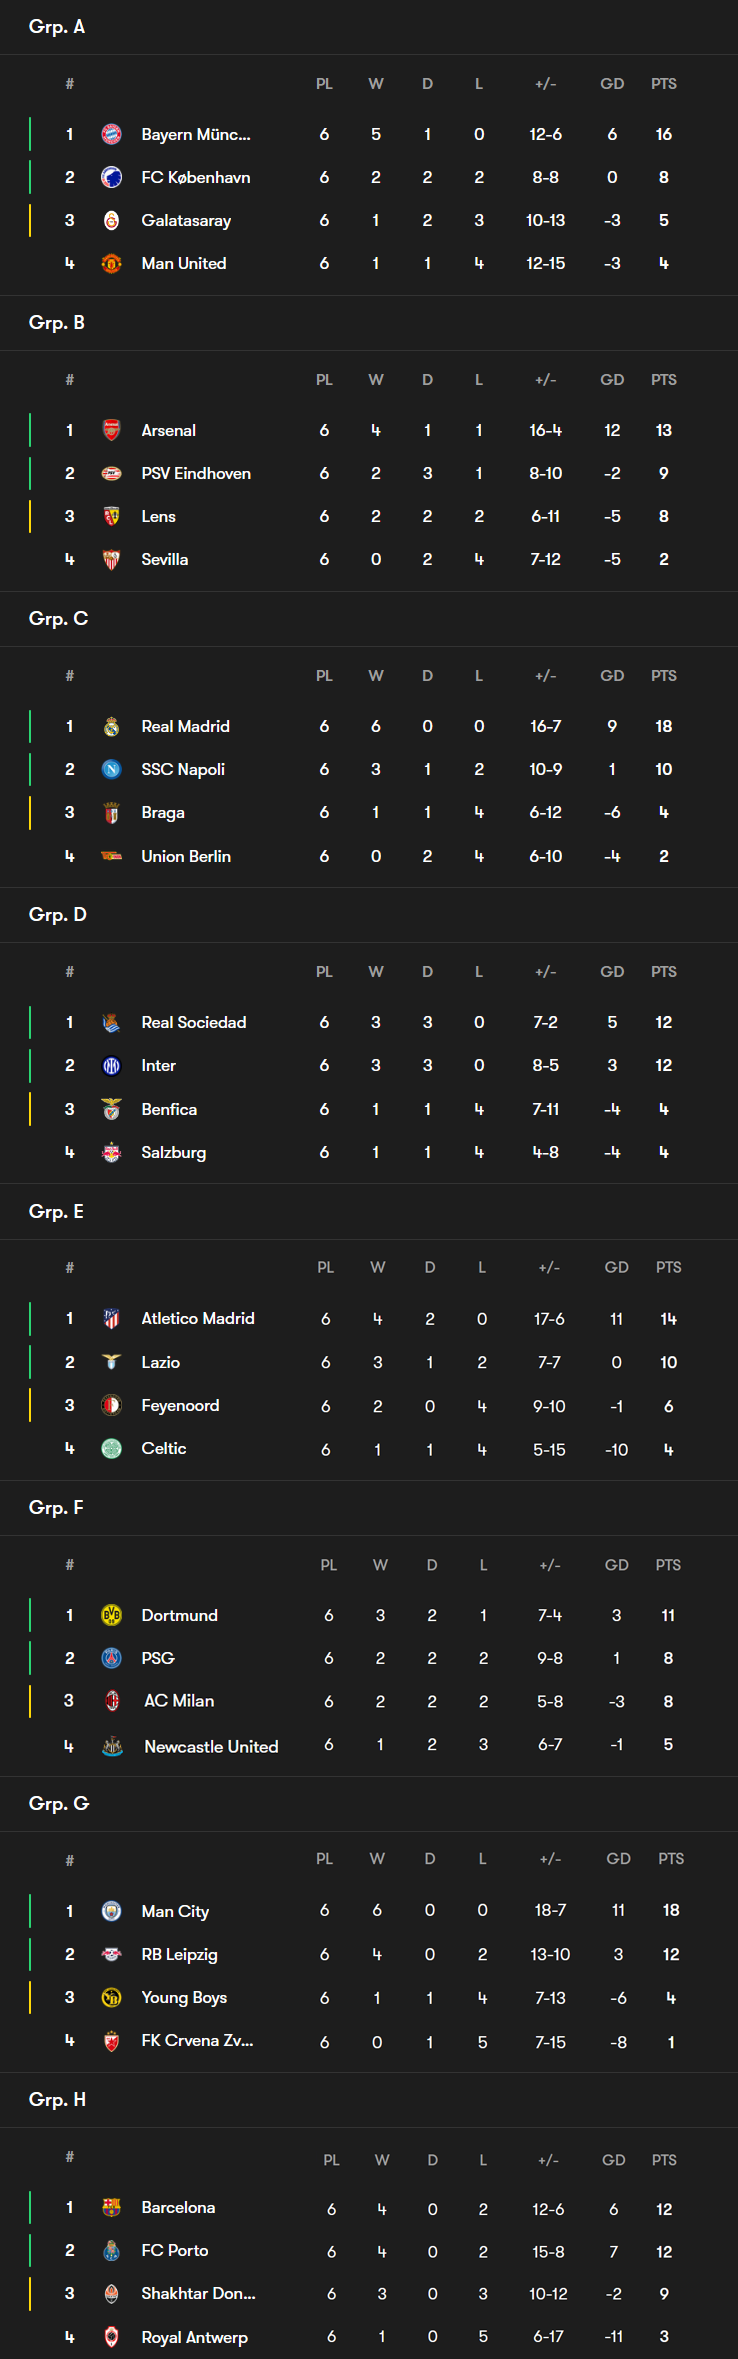Open the Galatasaray team link

[x=186, y=220]
